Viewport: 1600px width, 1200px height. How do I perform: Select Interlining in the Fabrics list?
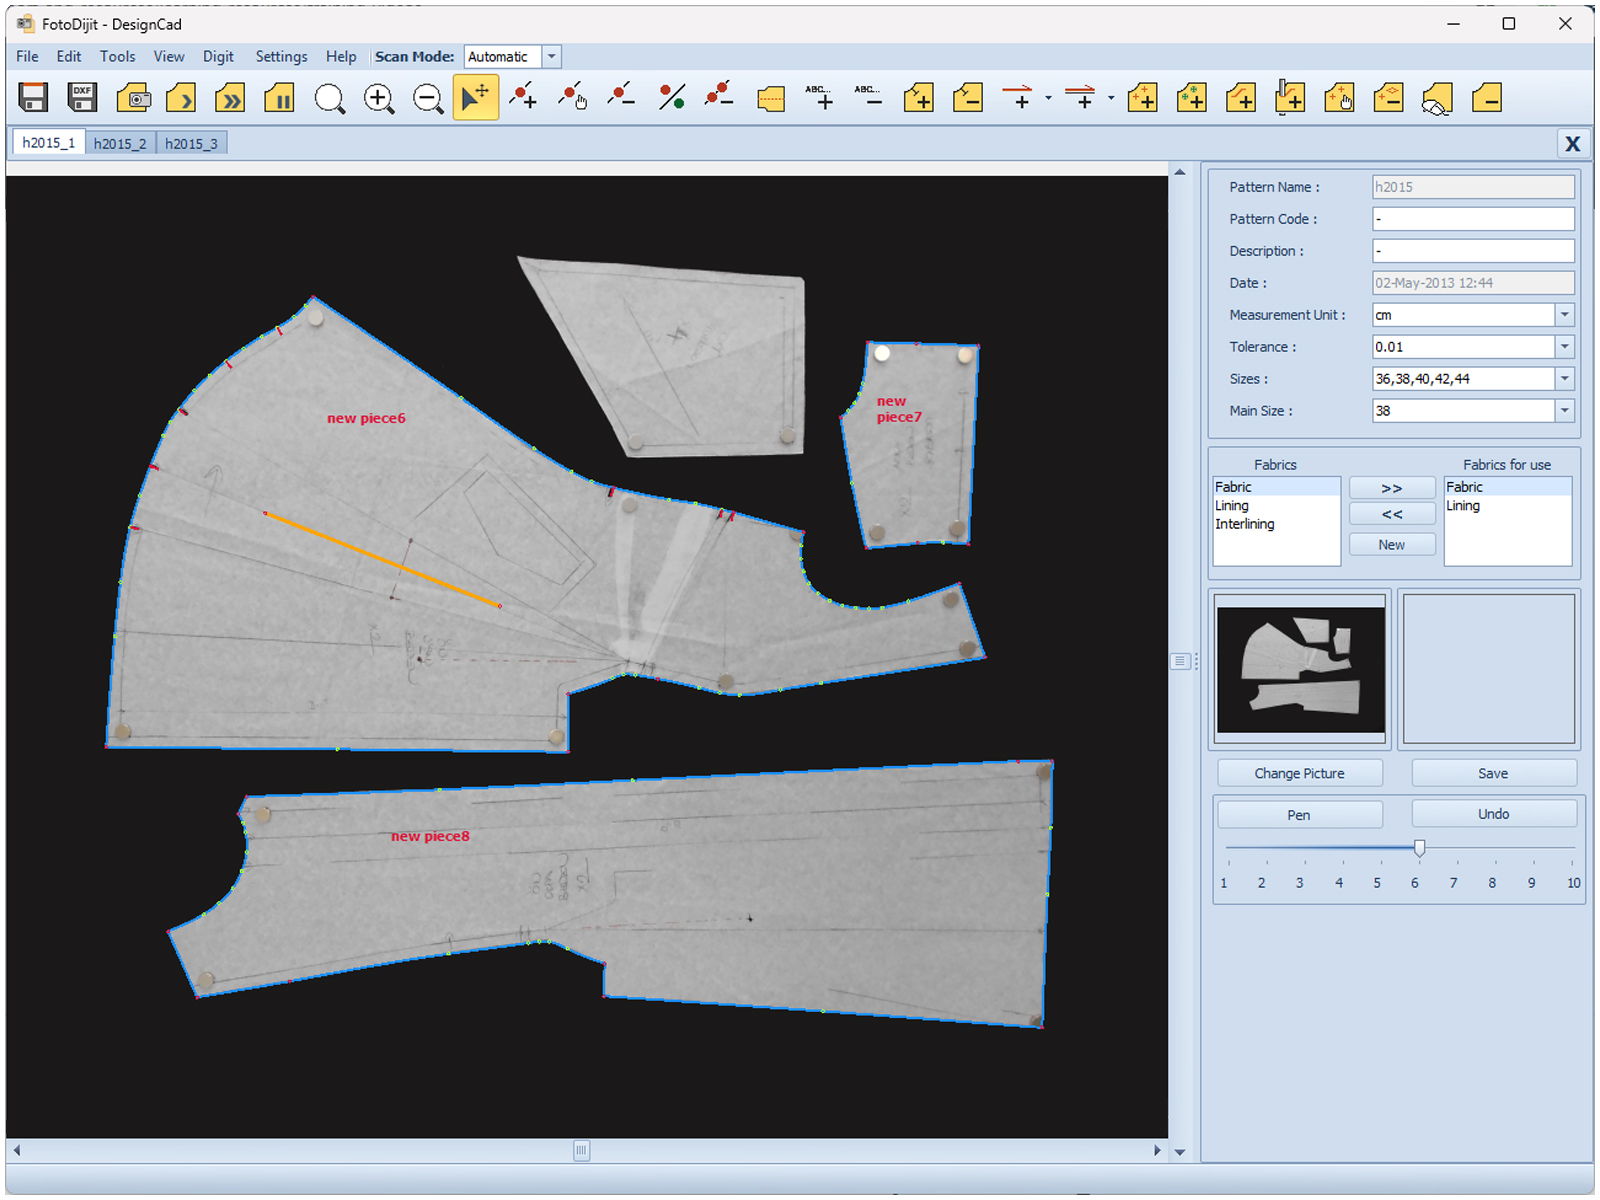point(1244,524)
